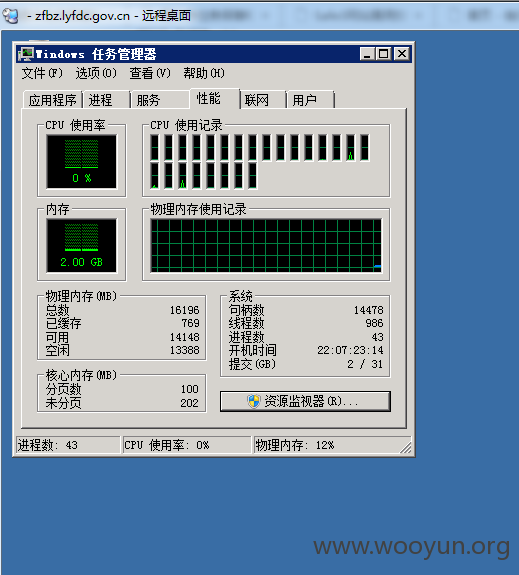519x575 pixels.
Task: Click the 空闲 label
Action: click(57, 350)
